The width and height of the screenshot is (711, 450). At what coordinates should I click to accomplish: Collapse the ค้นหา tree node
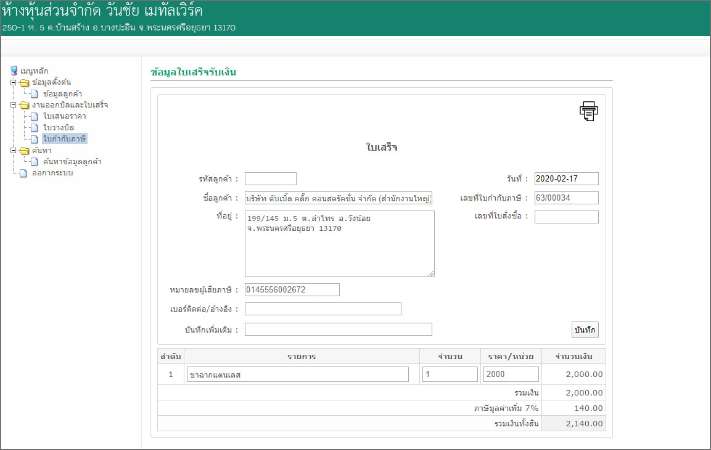pos(13,150)
